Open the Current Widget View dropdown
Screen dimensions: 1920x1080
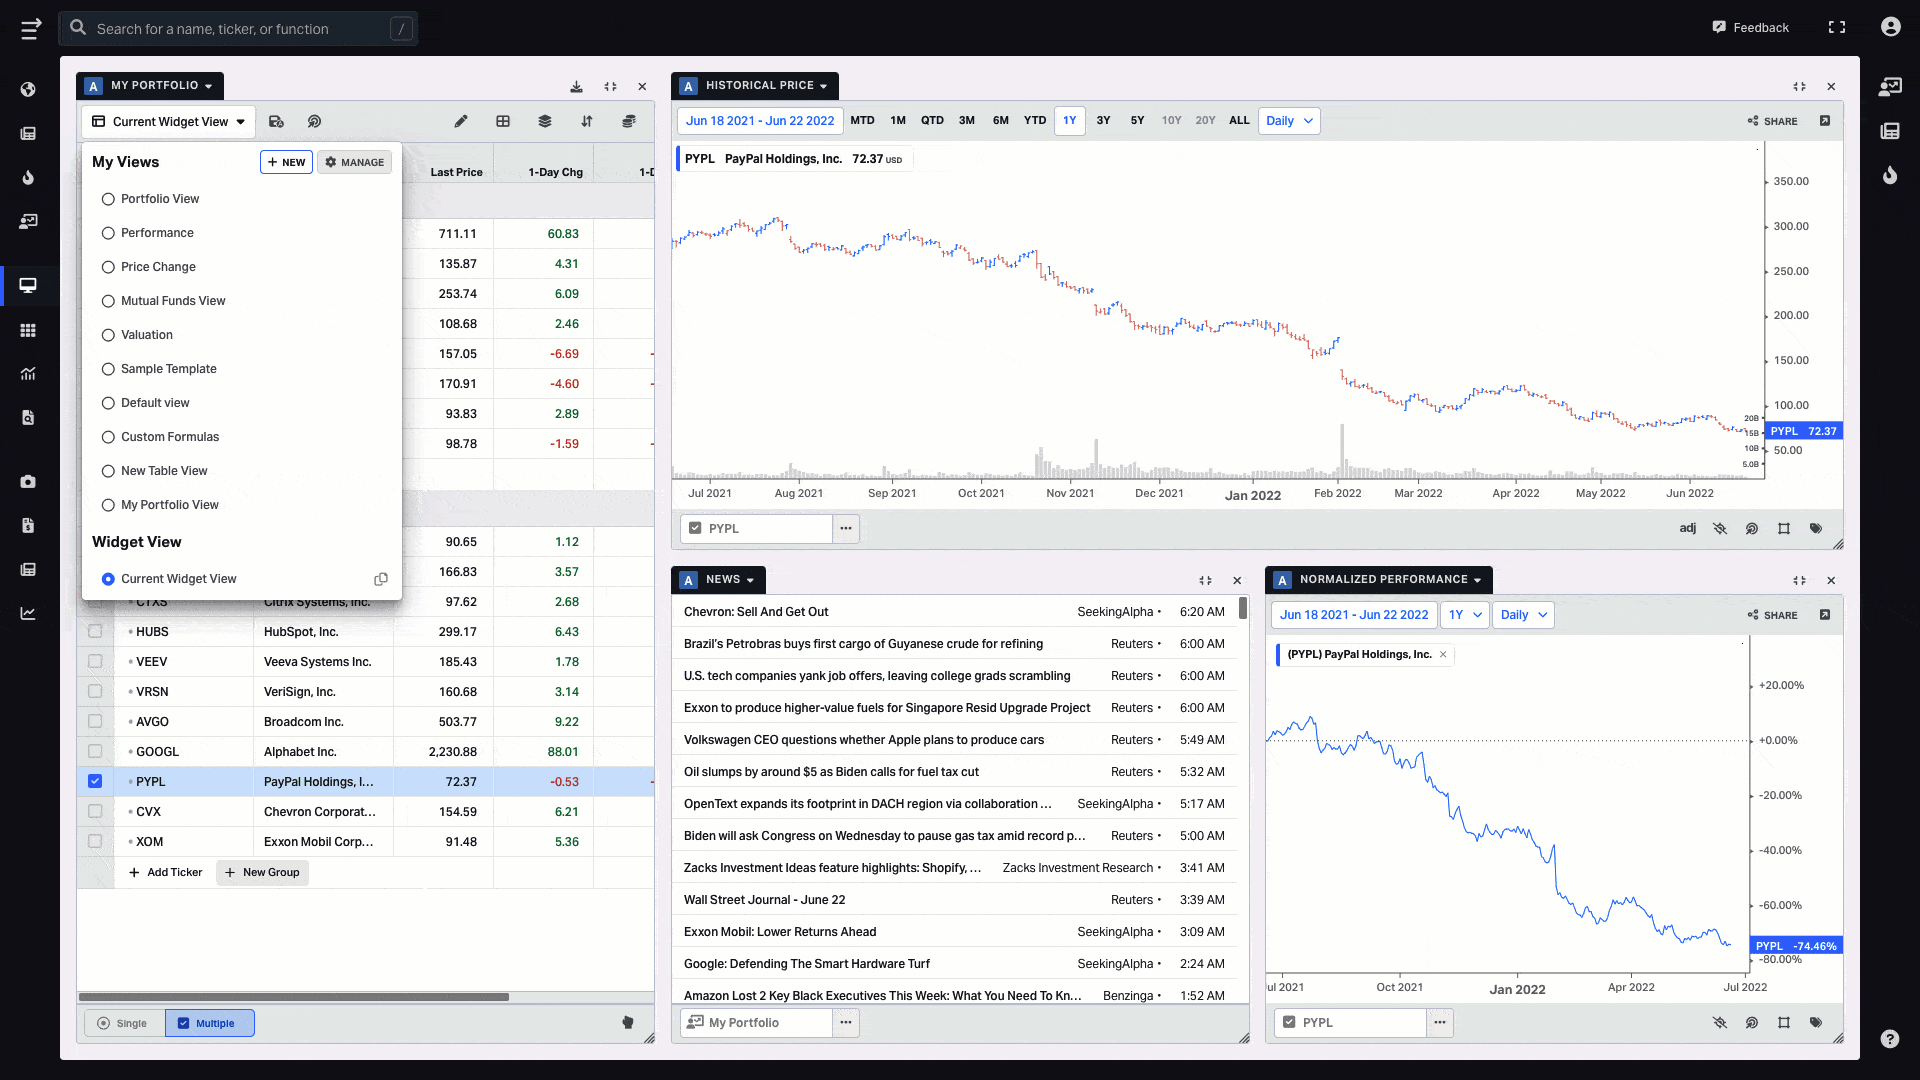(x=169, y=122)
